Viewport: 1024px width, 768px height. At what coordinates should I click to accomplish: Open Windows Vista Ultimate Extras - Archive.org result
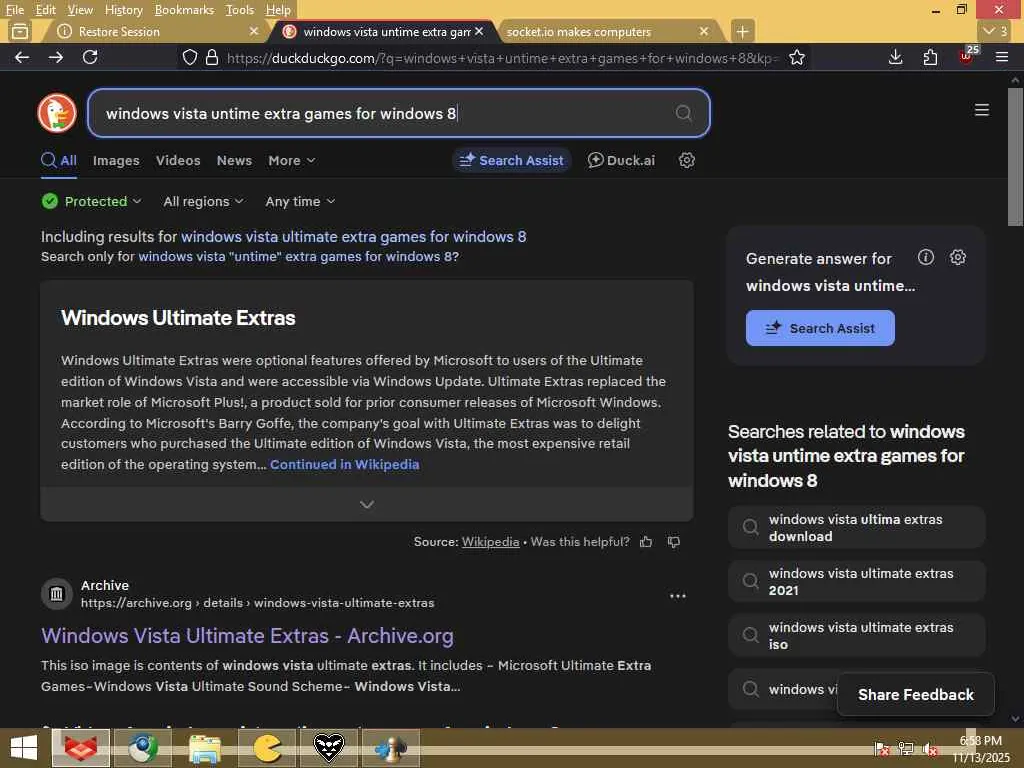pyautogui.click(x=248, y=635)
